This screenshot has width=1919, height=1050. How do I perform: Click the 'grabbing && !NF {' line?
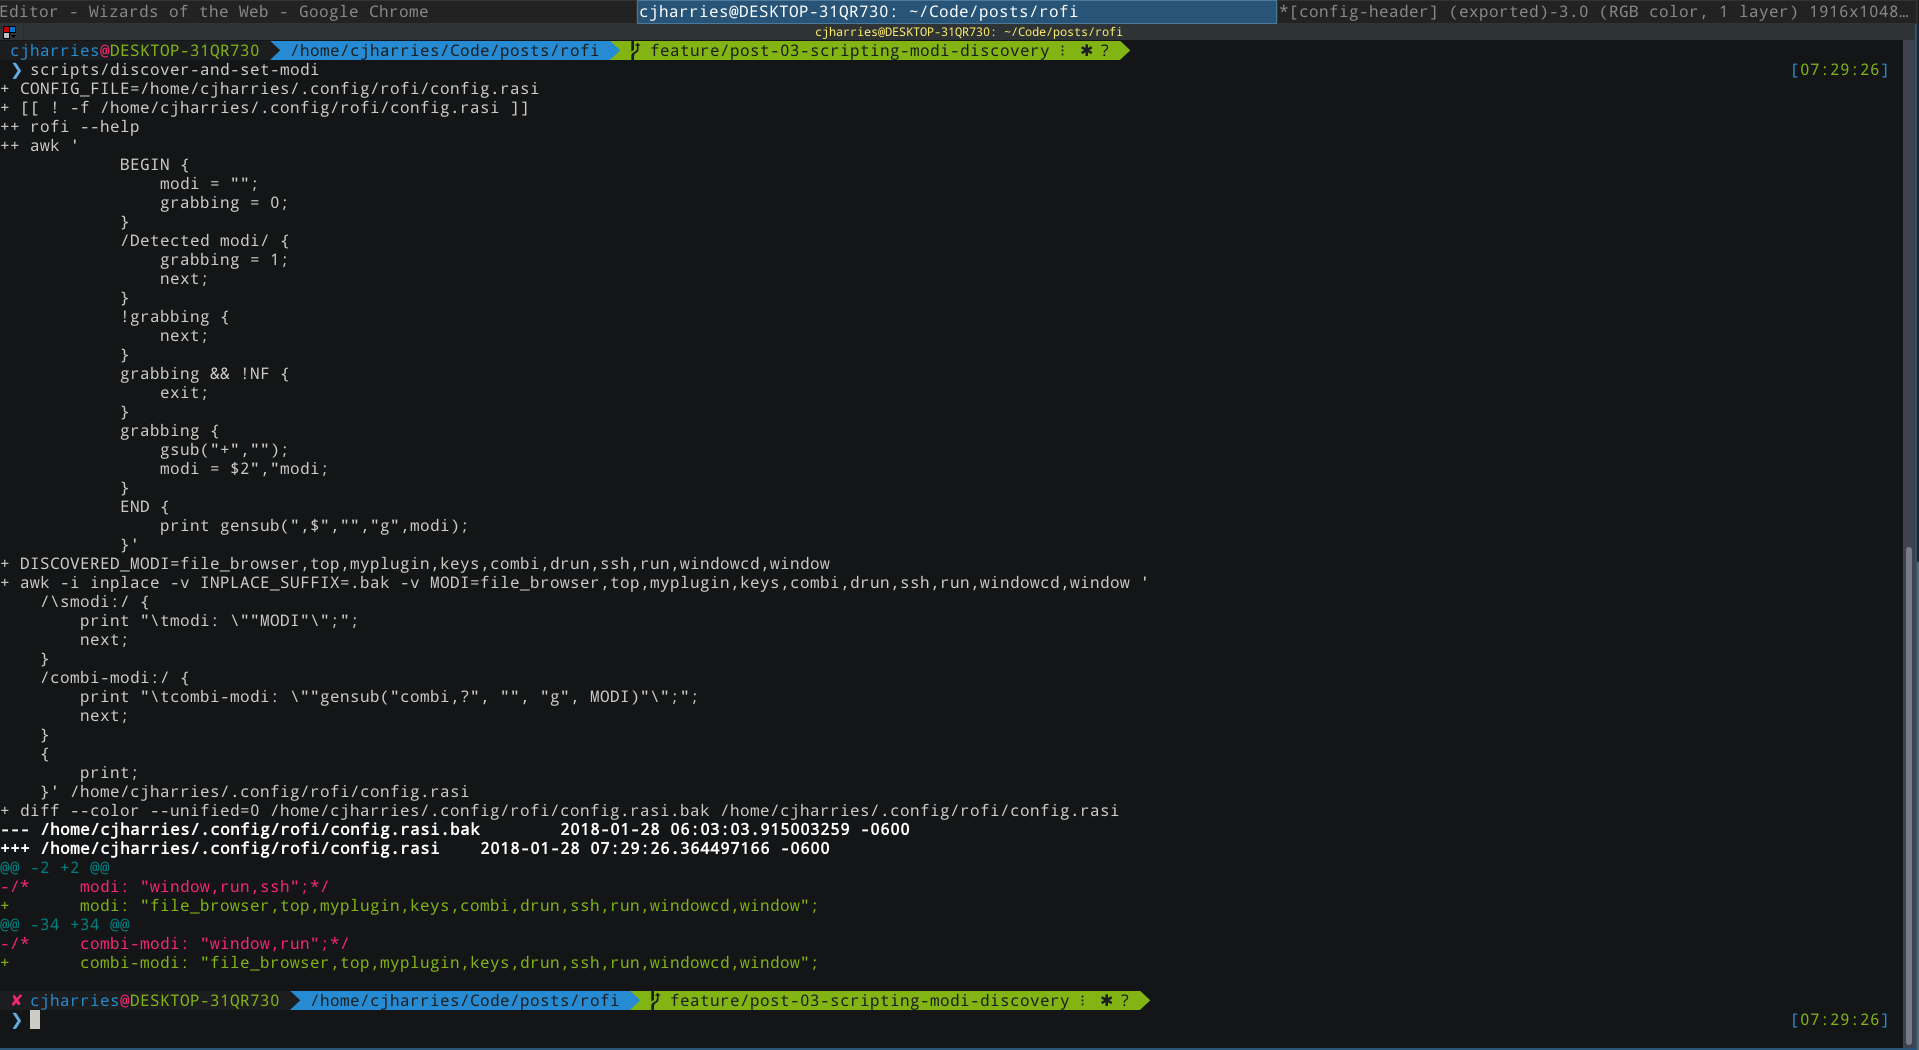tap(205, 374)
